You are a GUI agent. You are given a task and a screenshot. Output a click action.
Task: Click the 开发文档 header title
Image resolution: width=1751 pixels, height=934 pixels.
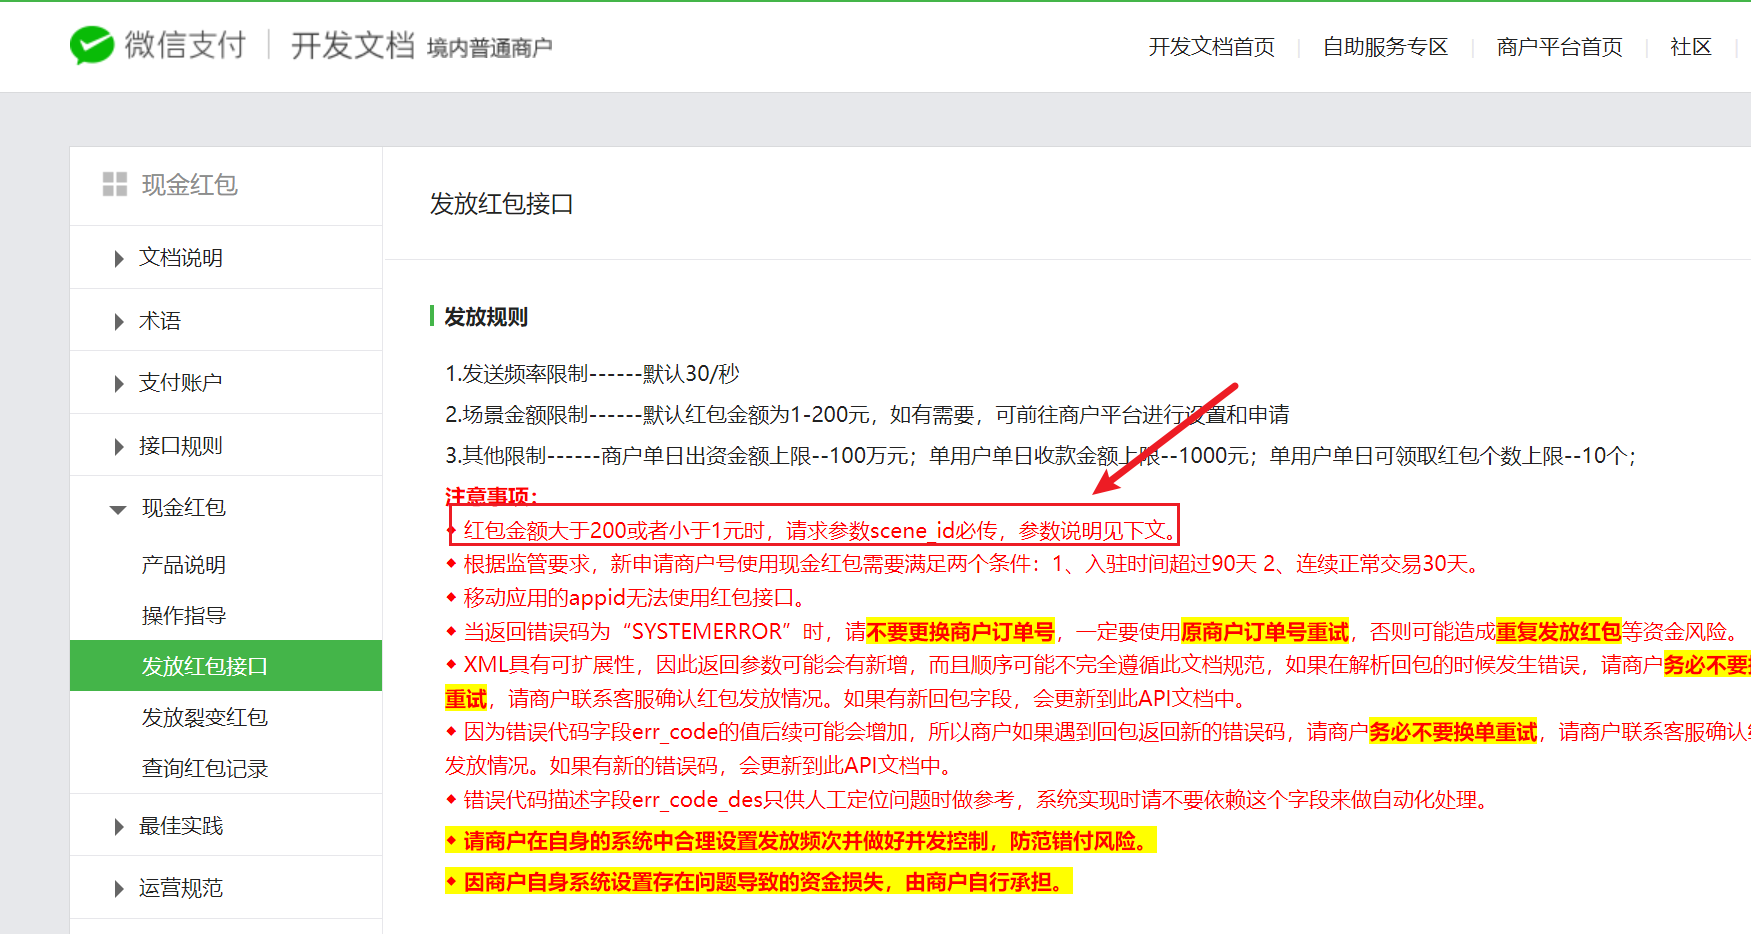pos(353,45)
